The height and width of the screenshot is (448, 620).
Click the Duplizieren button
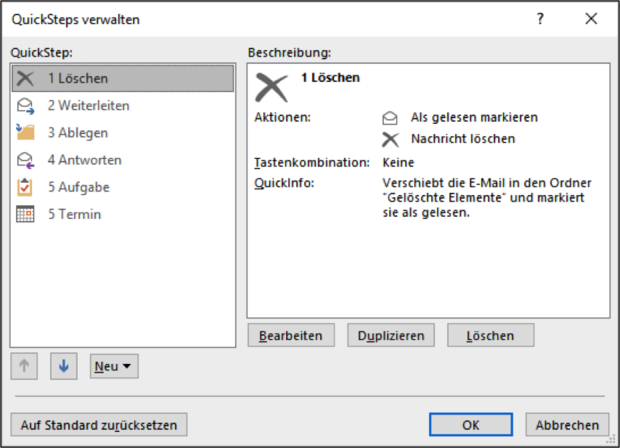click(x=391, y=335)
